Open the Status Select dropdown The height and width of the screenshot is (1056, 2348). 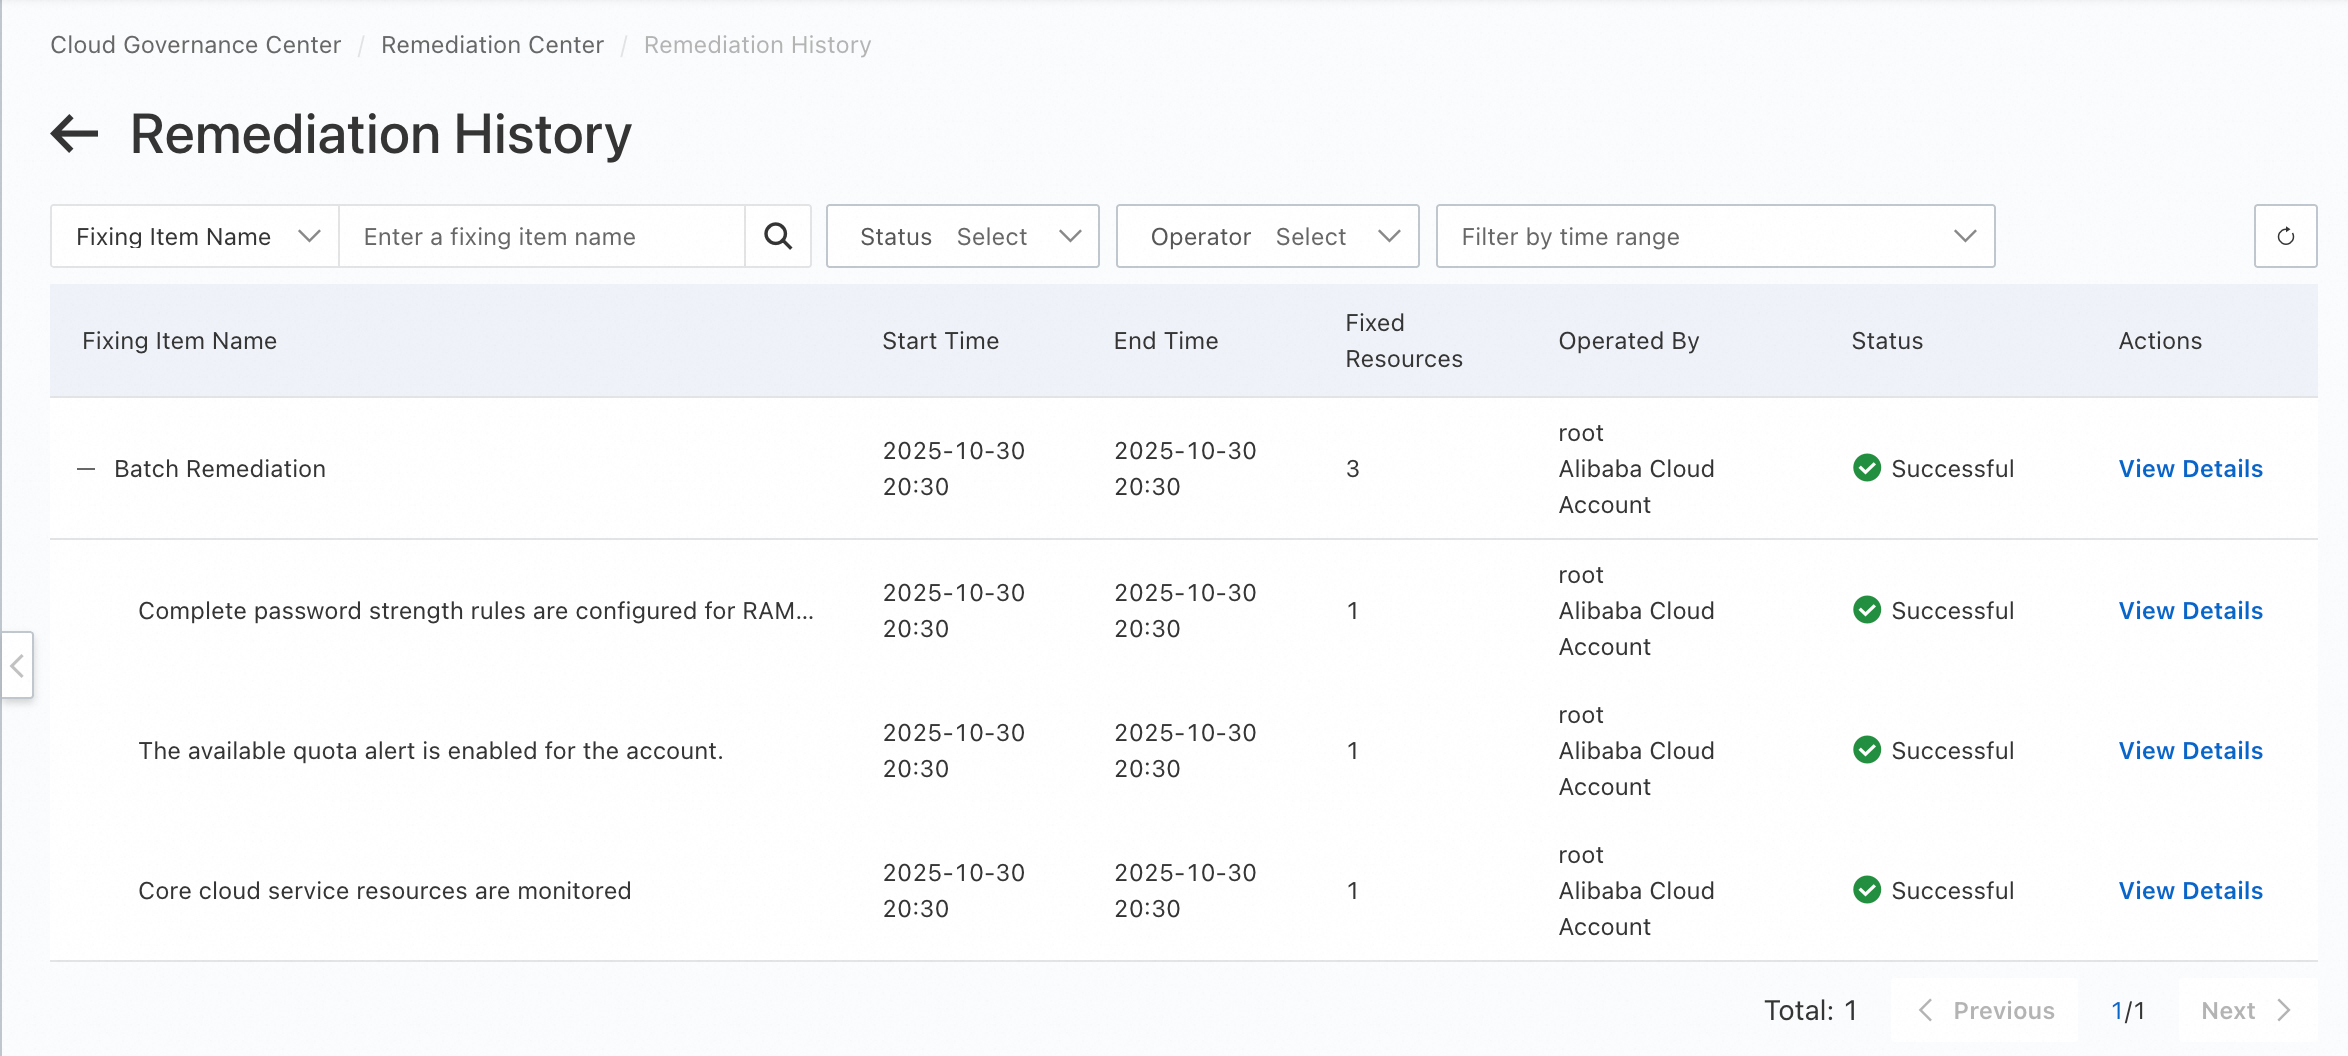pyautogui.click(x=962, y=237)
